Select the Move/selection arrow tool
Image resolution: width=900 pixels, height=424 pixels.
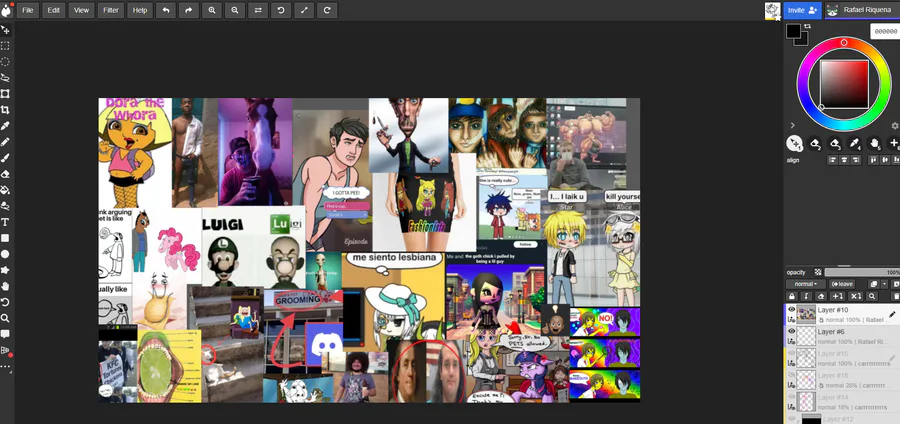(5, 30)
